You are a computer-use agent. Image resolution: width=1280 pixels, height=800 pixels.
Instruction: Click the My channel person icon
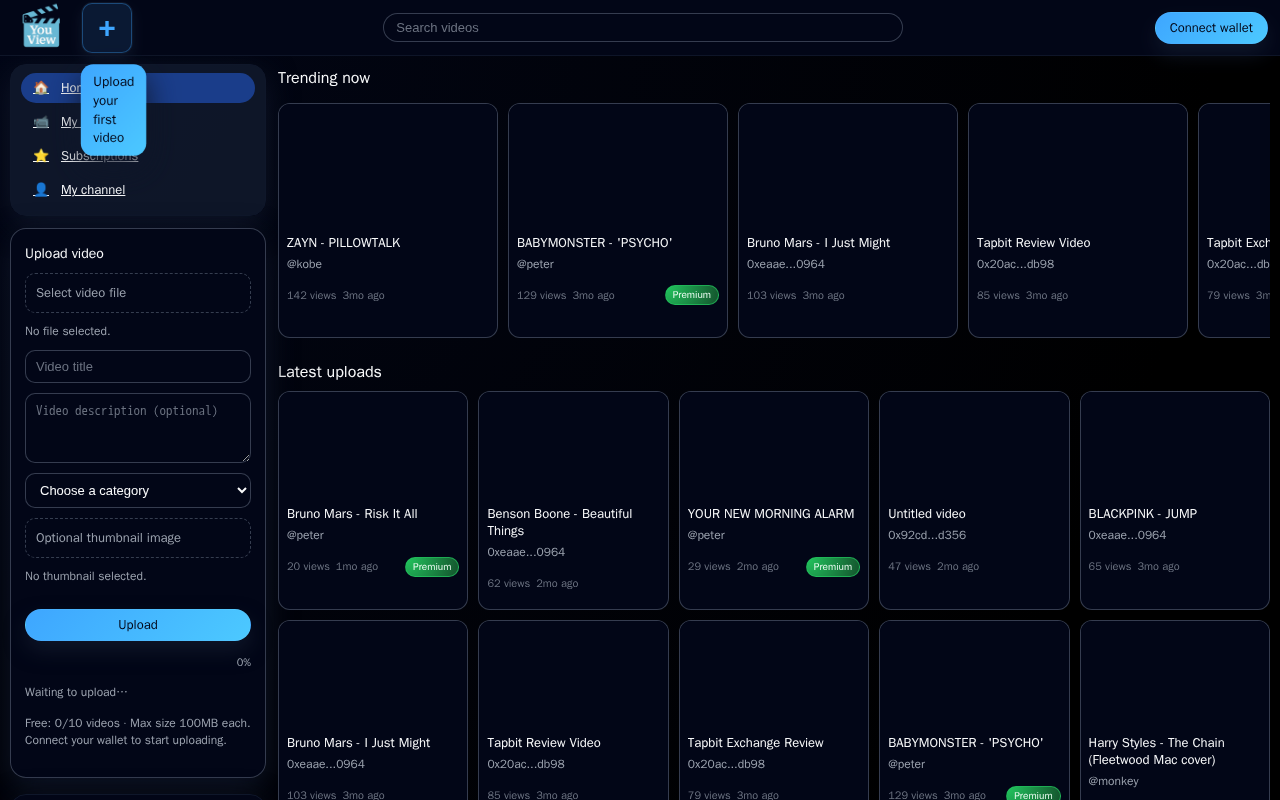[x=41, y=190]
